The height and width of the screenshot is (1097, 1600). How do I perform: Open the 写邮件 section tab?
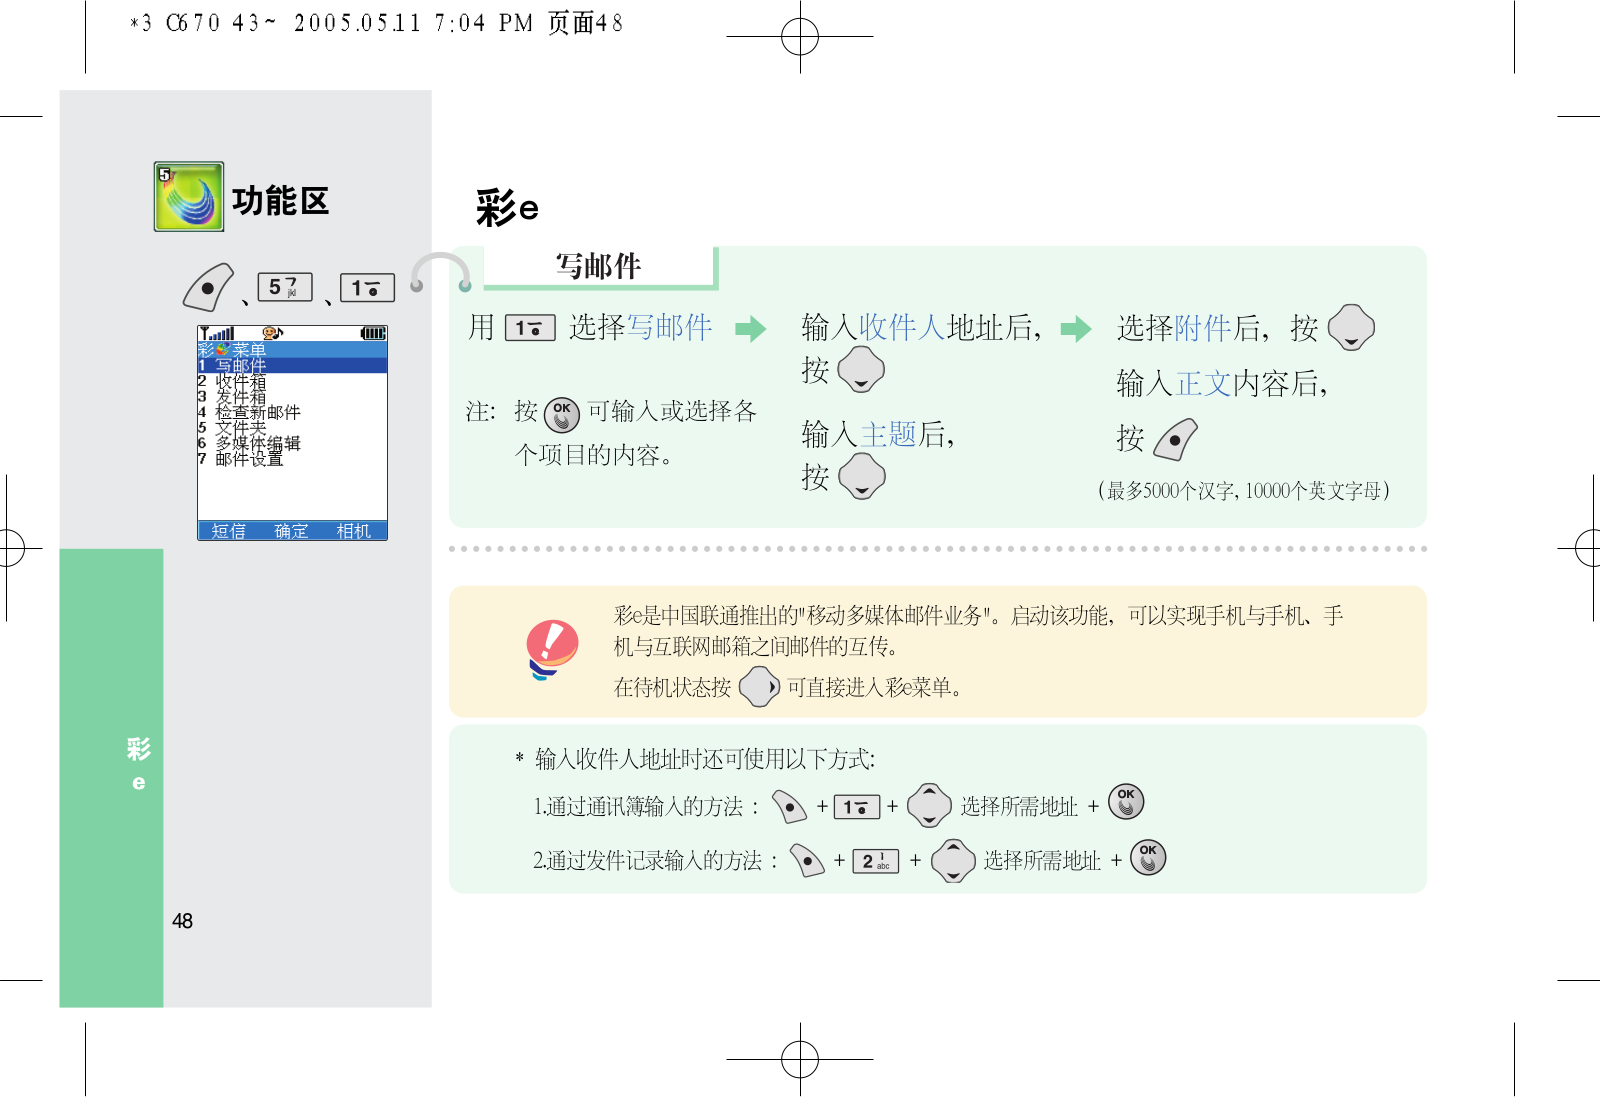(x=600, y=266)
